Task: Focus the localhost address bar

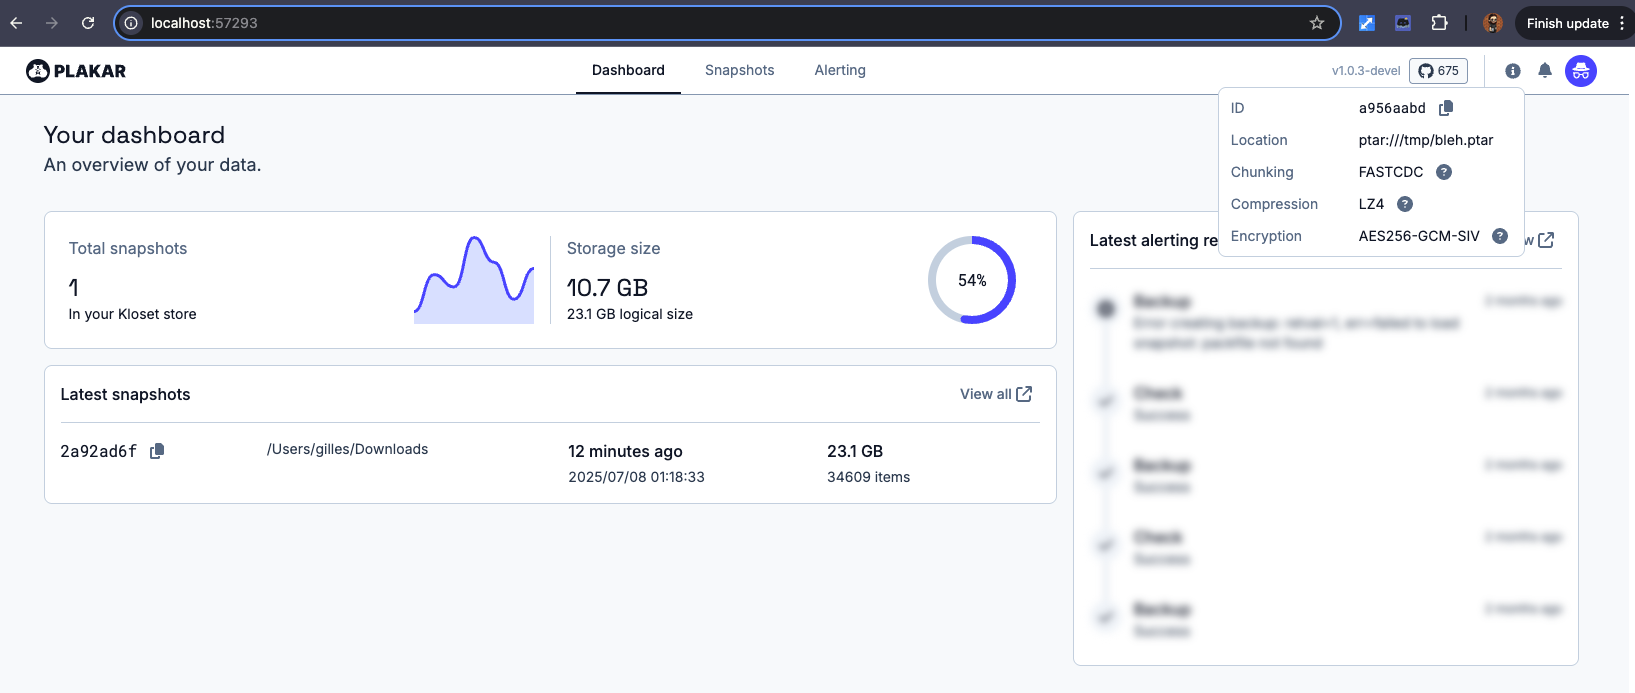Action: click(700, 23)
